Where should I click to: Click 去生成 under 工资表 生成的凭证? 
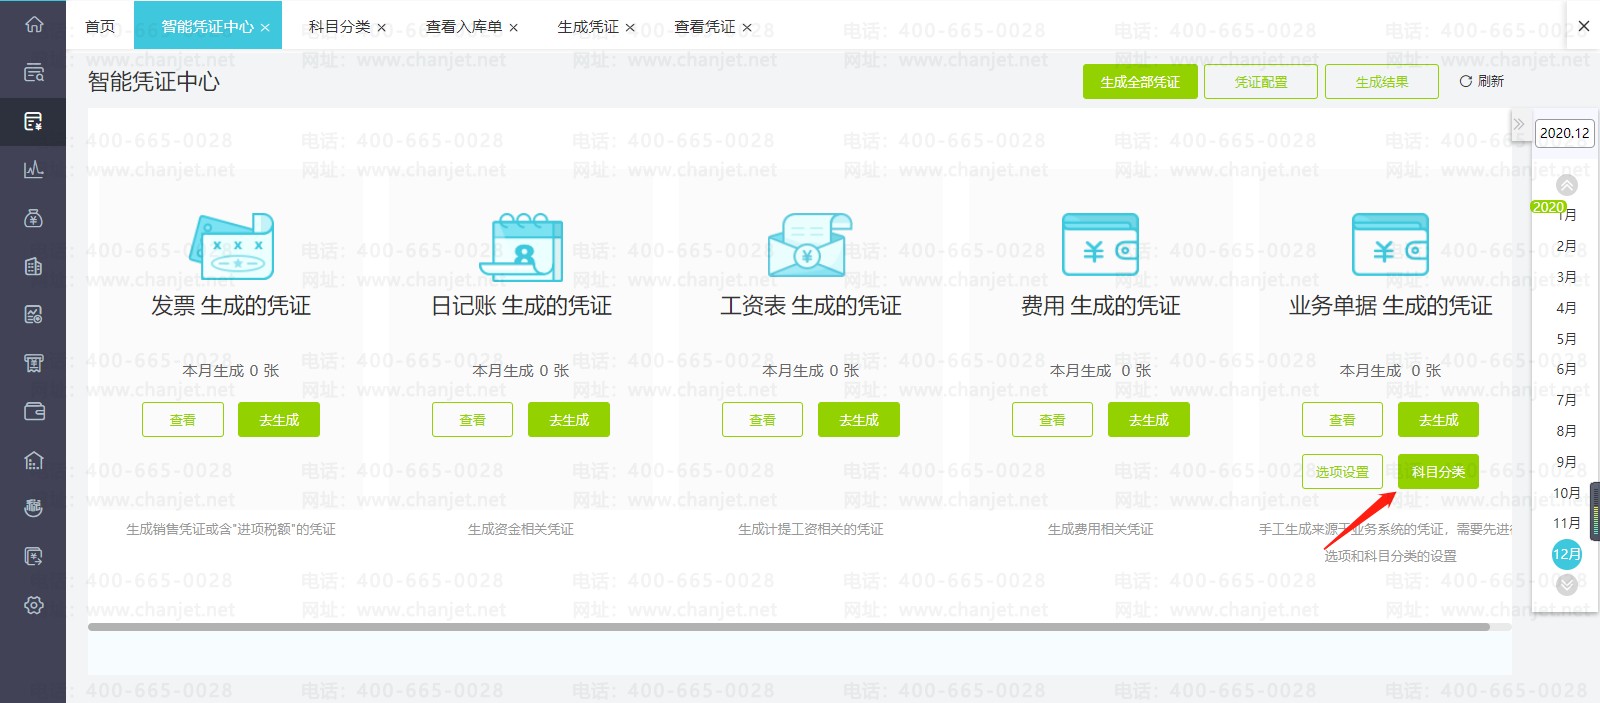[x=859, y=420]
